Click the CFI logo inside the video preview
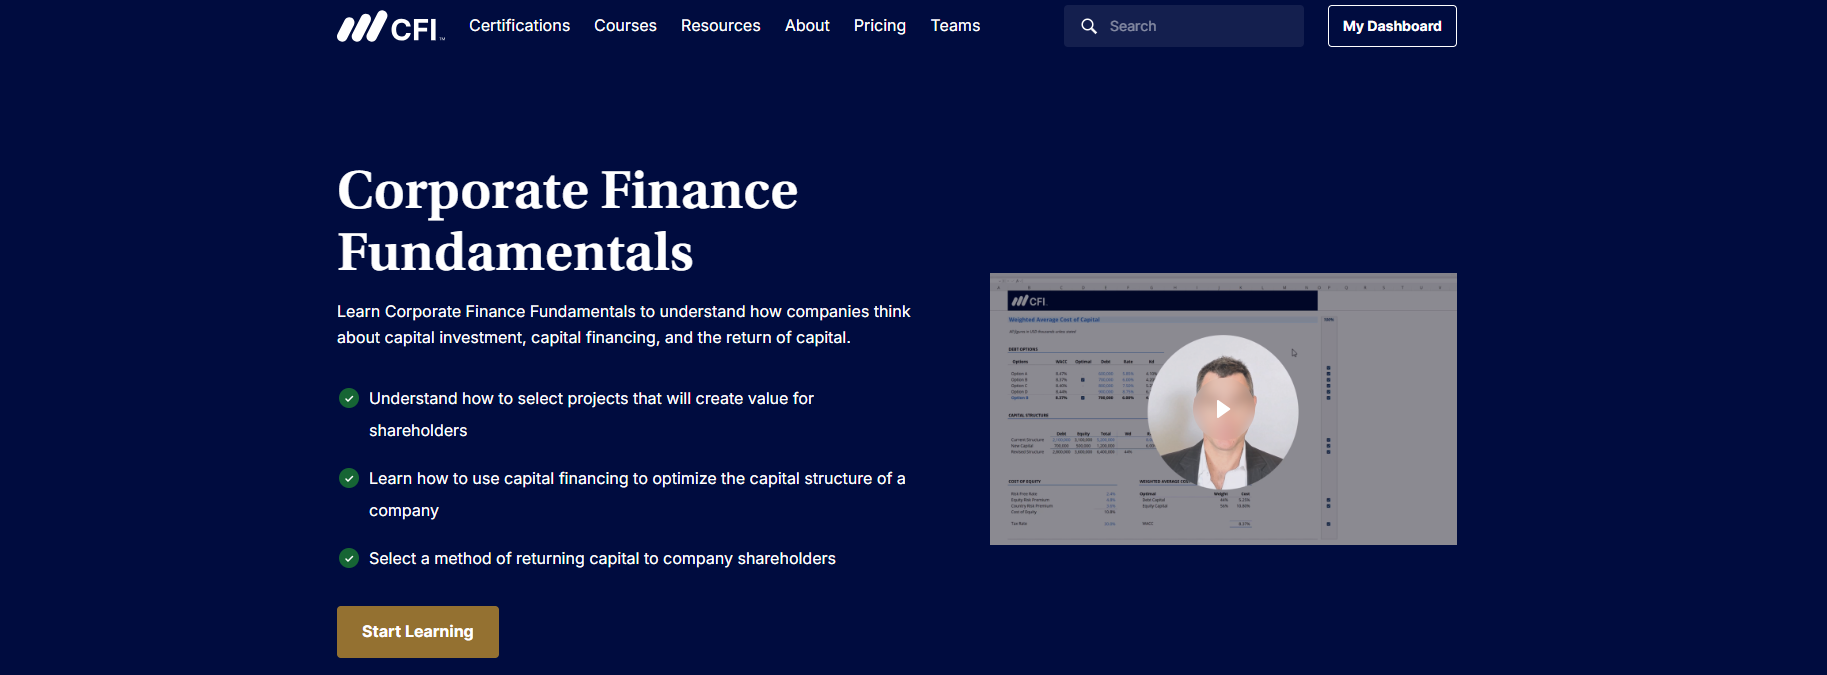Image resolution: width=1827 pixels, height=675 pixels. pyautogui.click(x=1028, y=300)
